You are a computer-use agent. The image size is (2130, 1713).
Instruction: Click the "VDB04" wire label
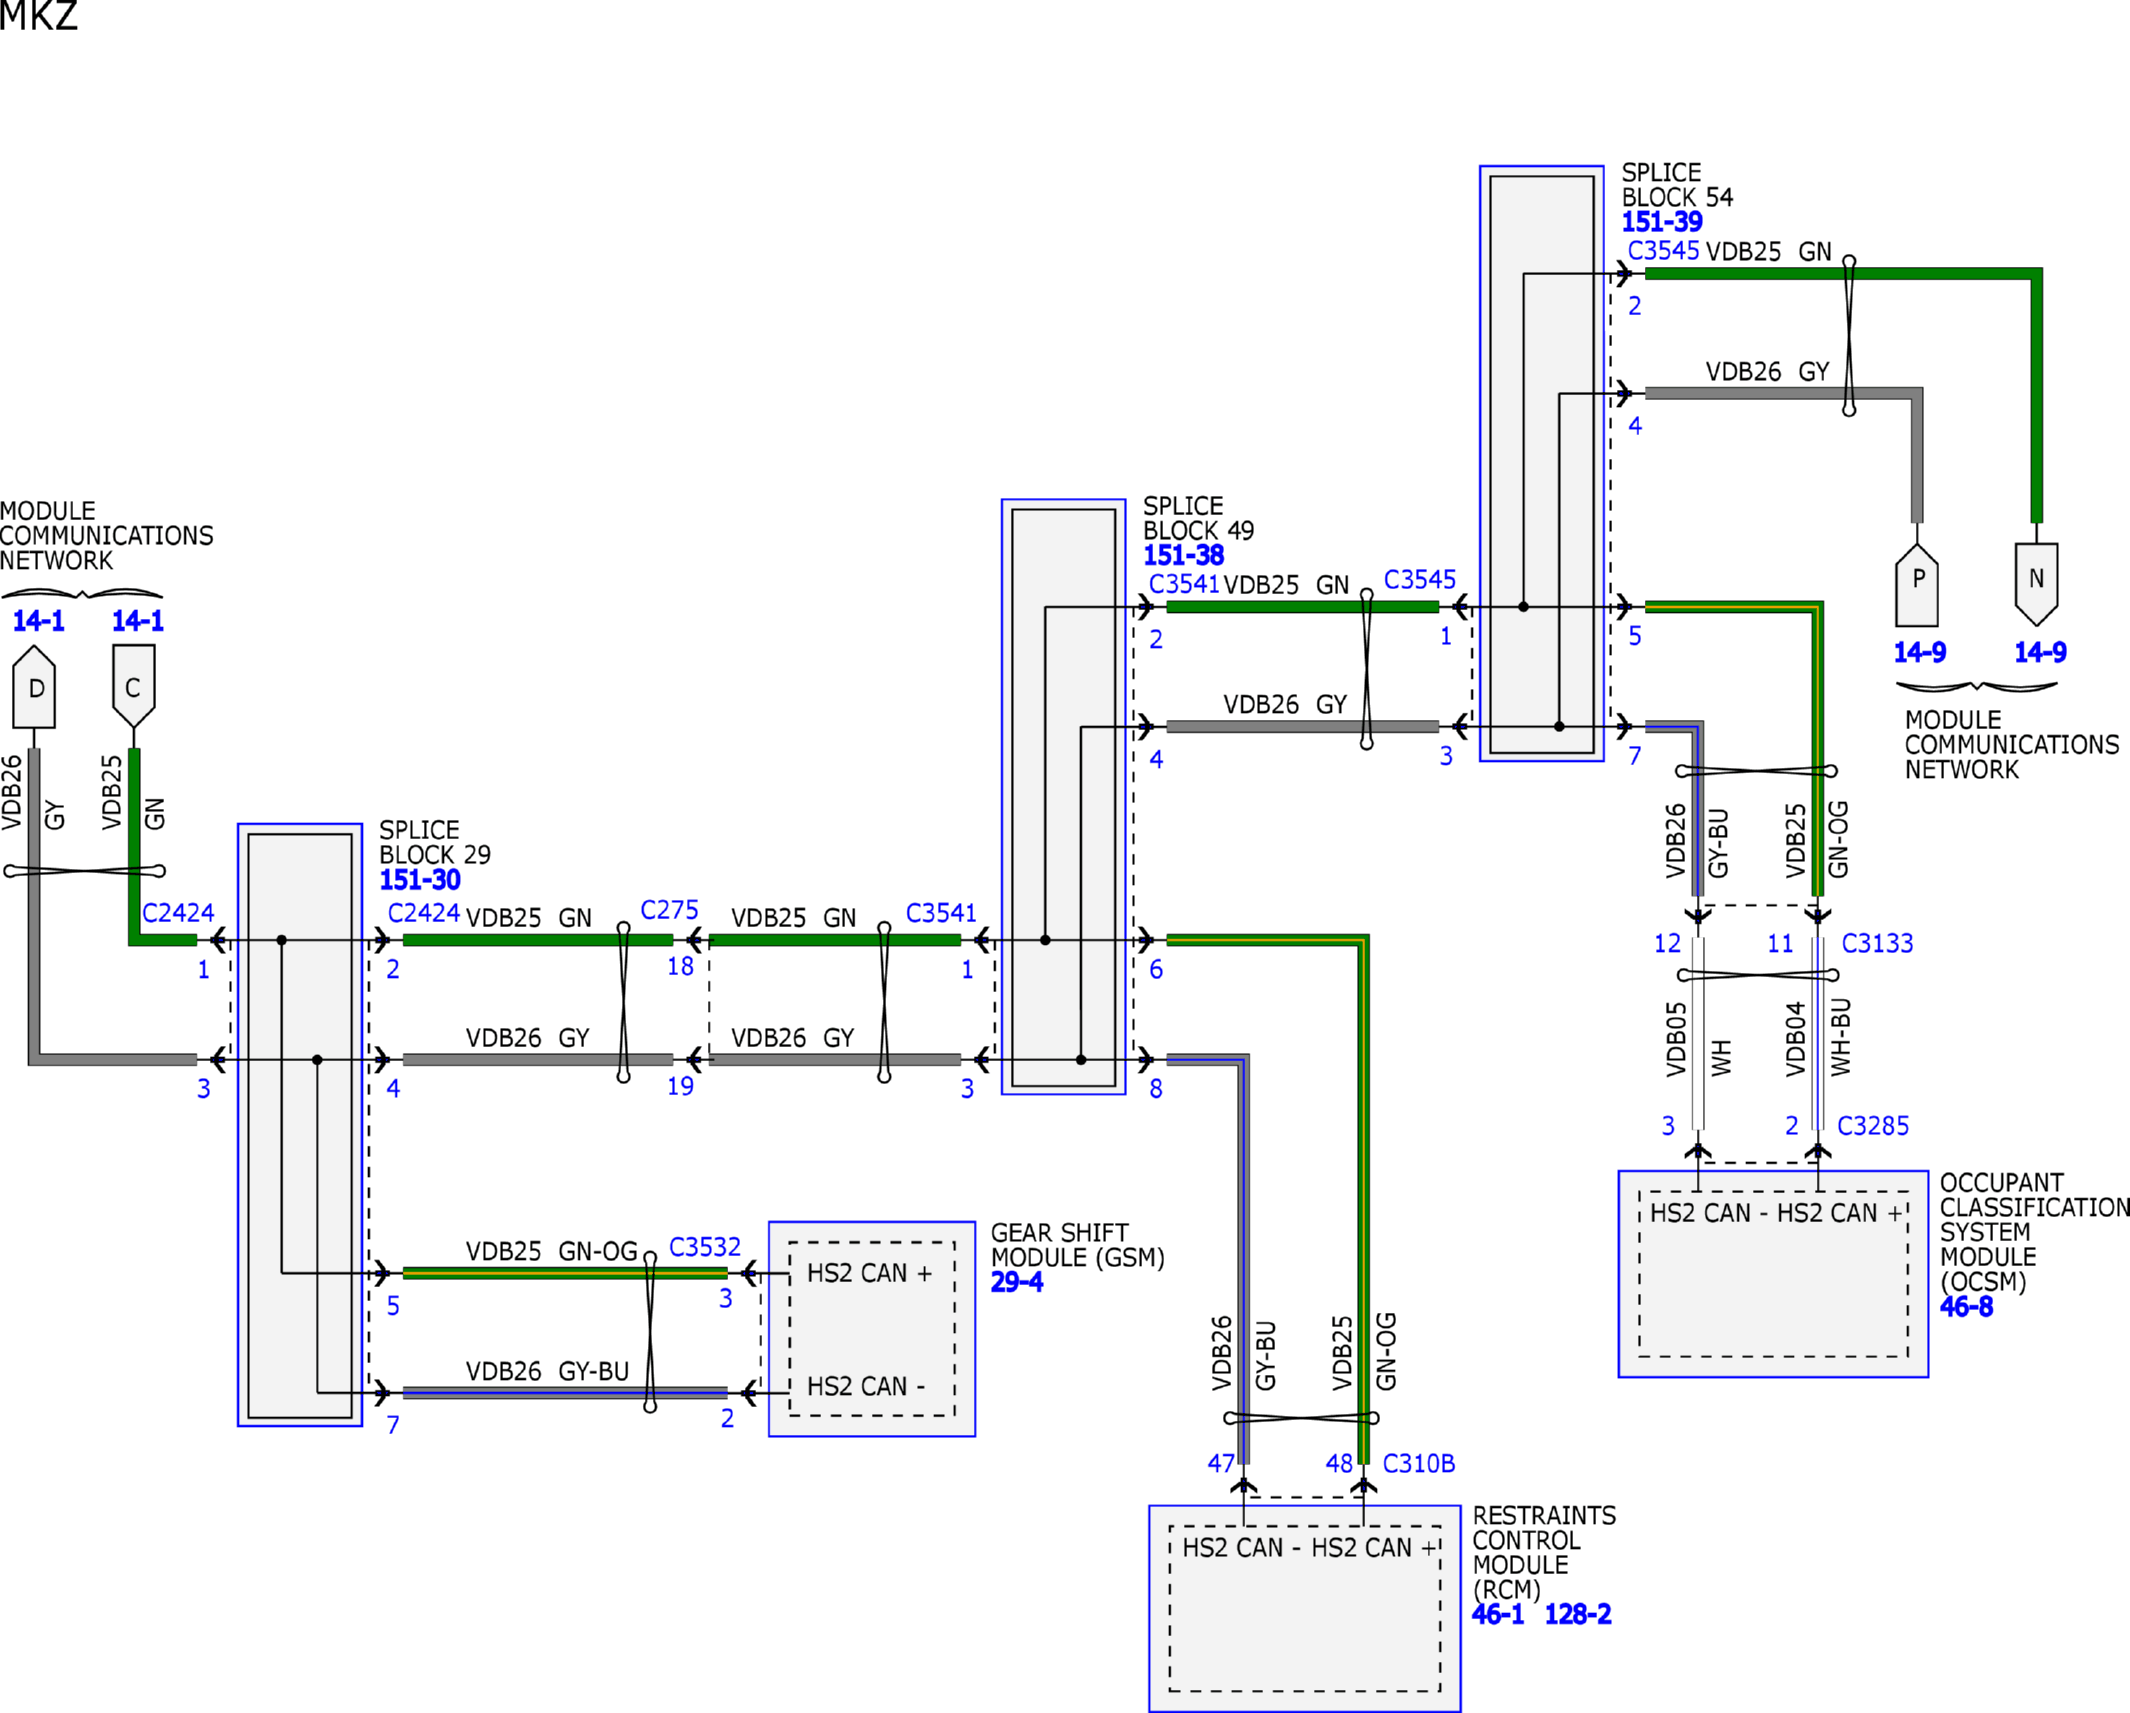tap(1796, 1040)
